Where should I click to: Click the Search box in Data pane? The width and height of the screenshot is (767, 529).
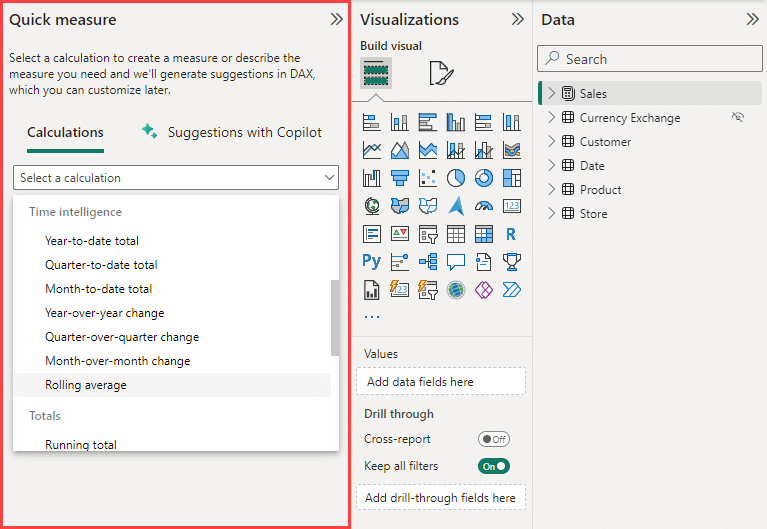point(650,59)
